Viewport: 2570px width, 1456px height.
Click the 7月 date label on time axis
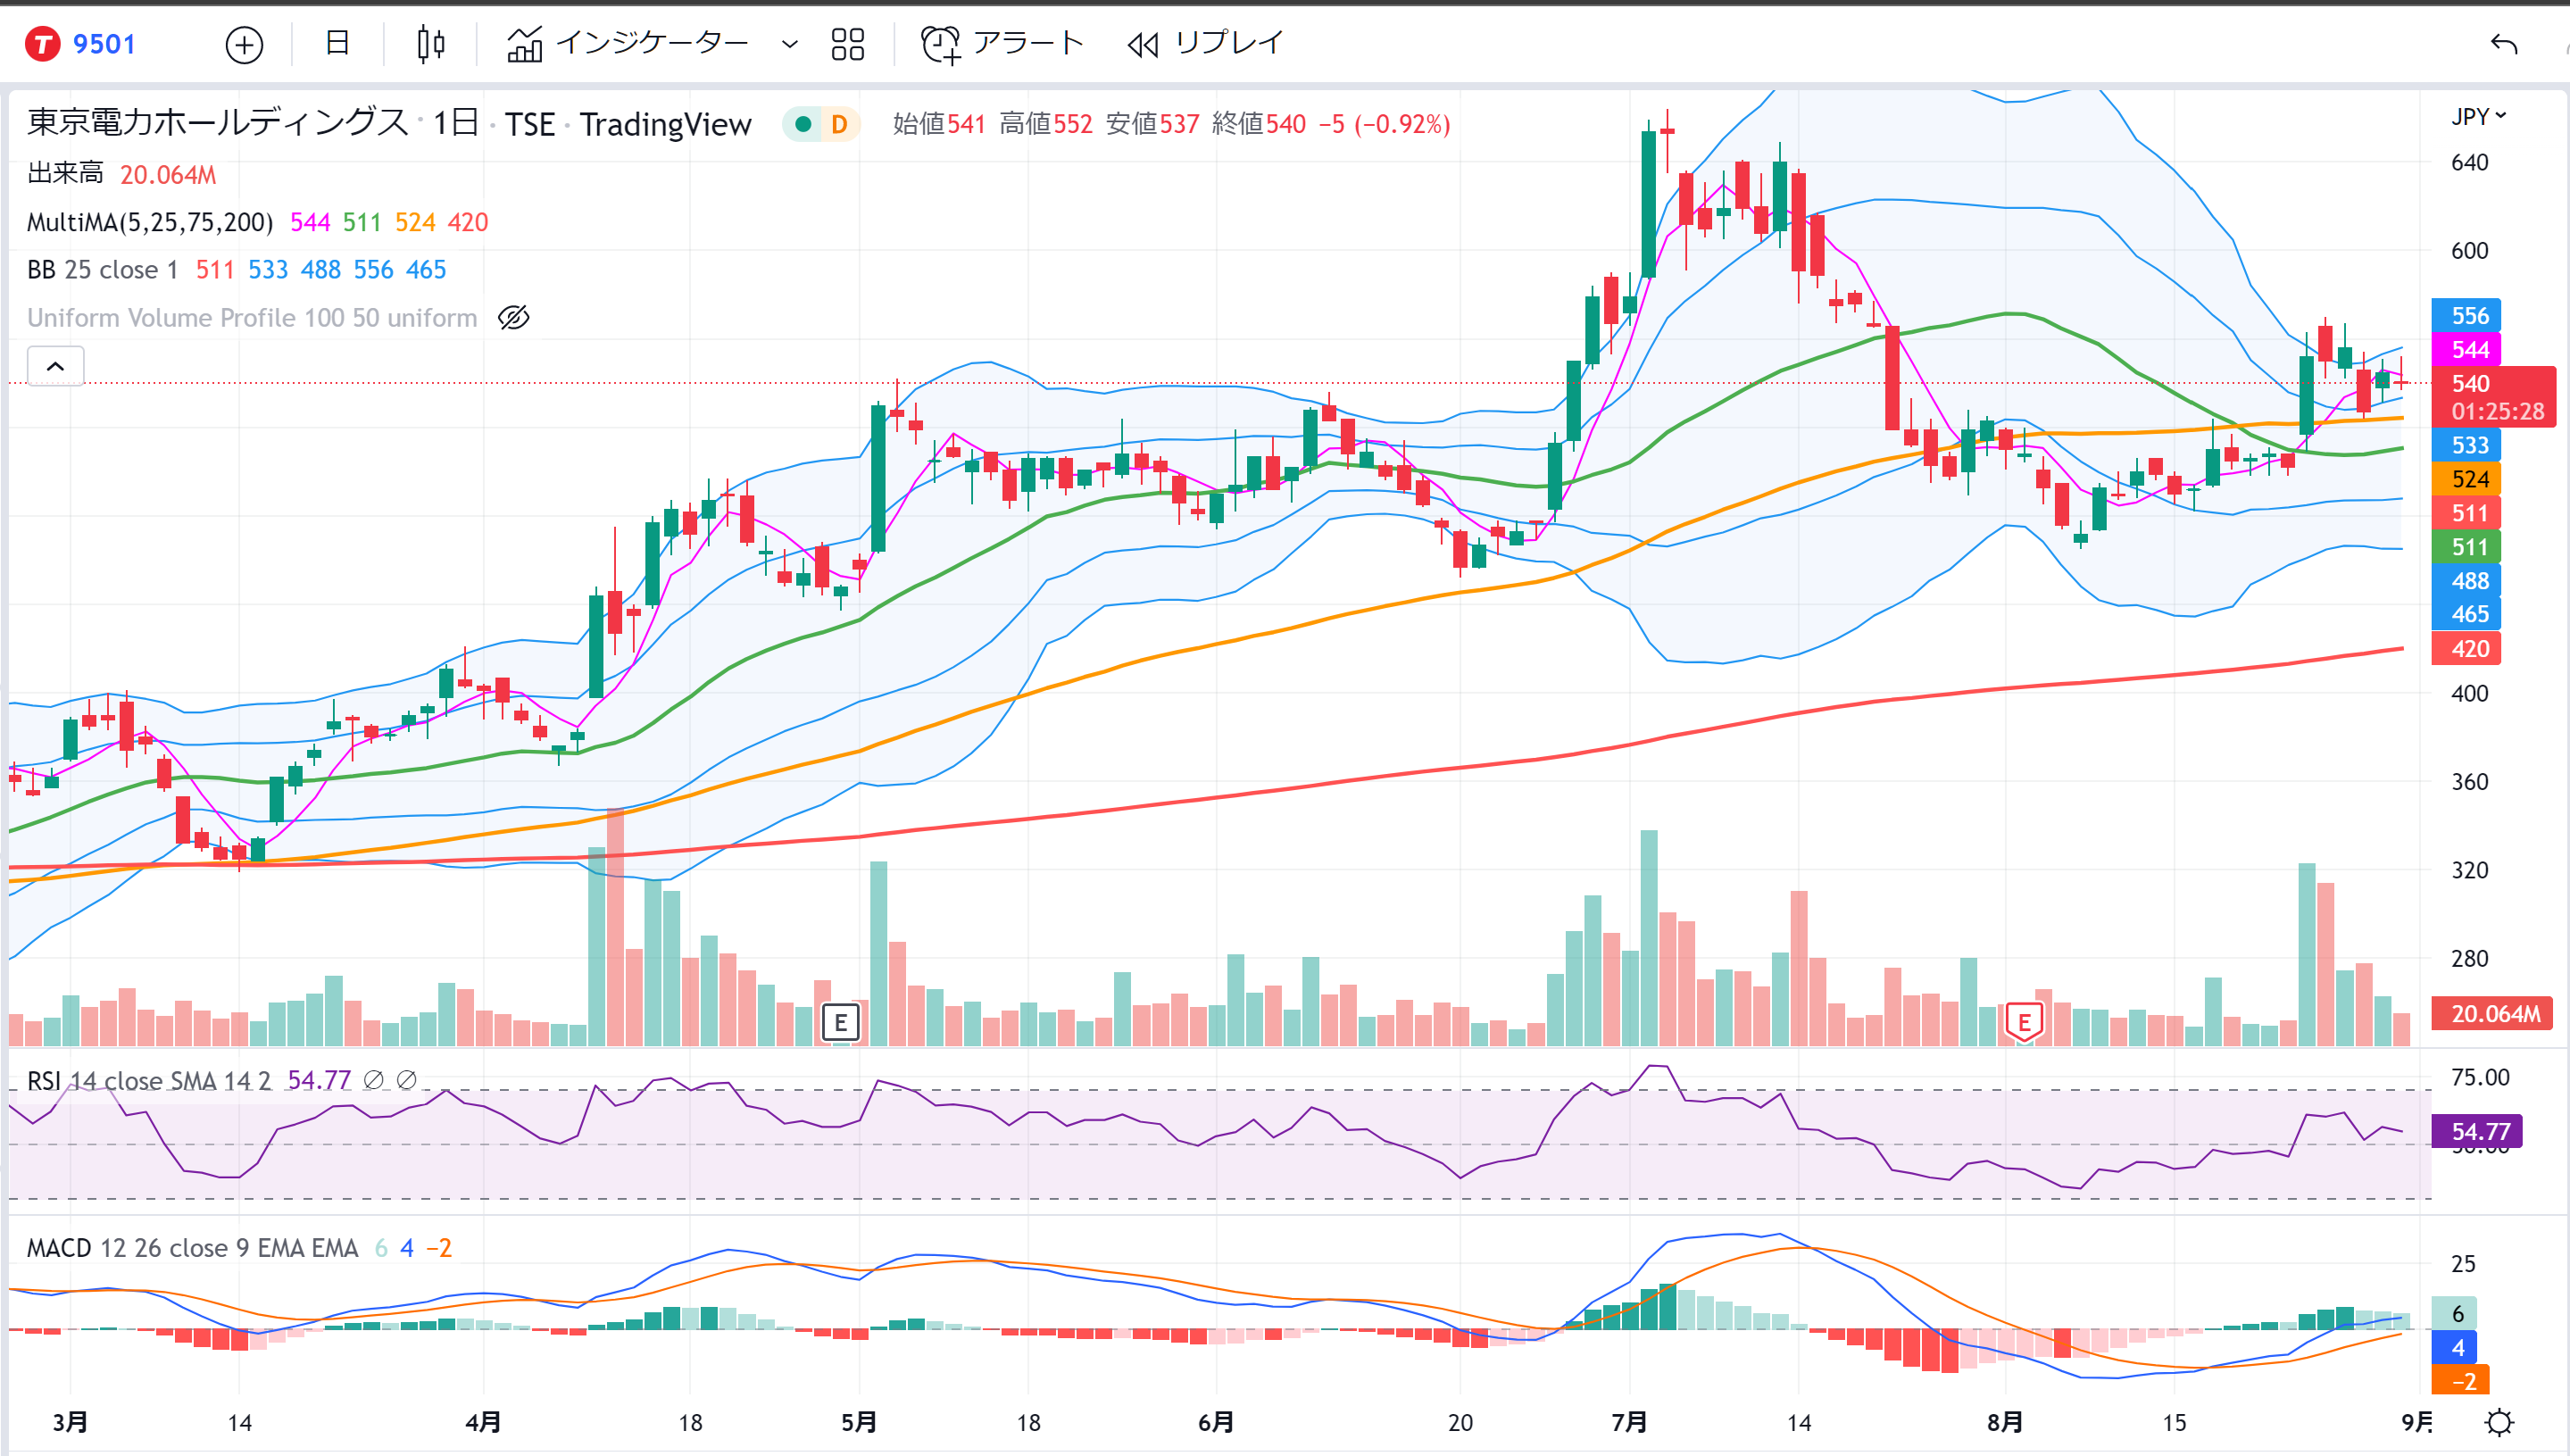[1629, 1422]
